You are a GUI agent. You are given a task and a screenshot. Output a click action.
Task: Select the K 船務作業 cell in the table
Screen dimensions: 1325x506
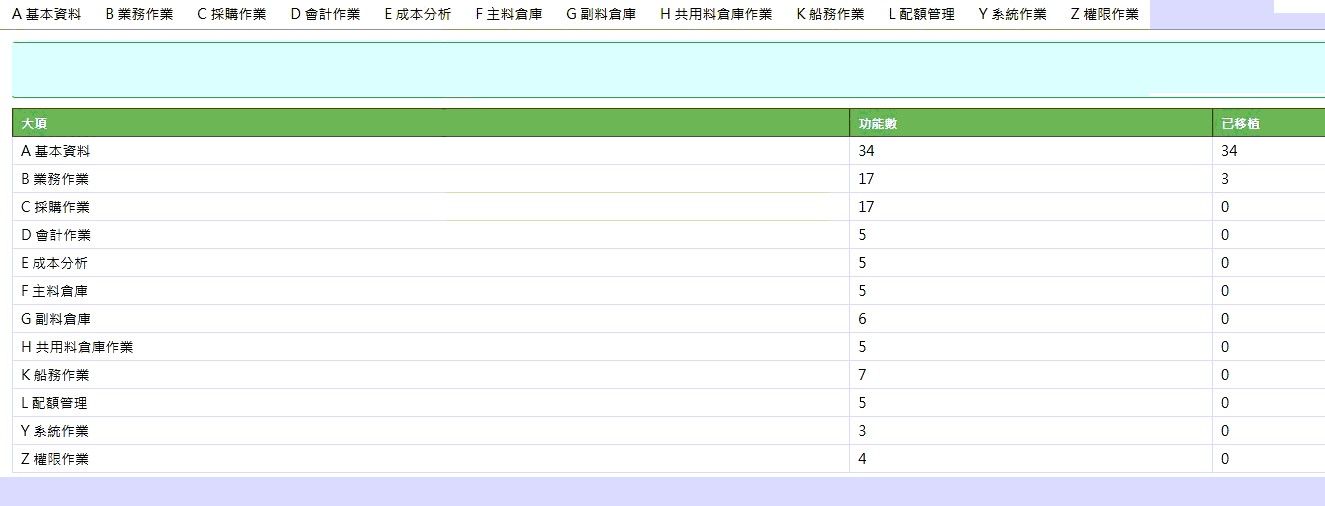pos(431,375)
